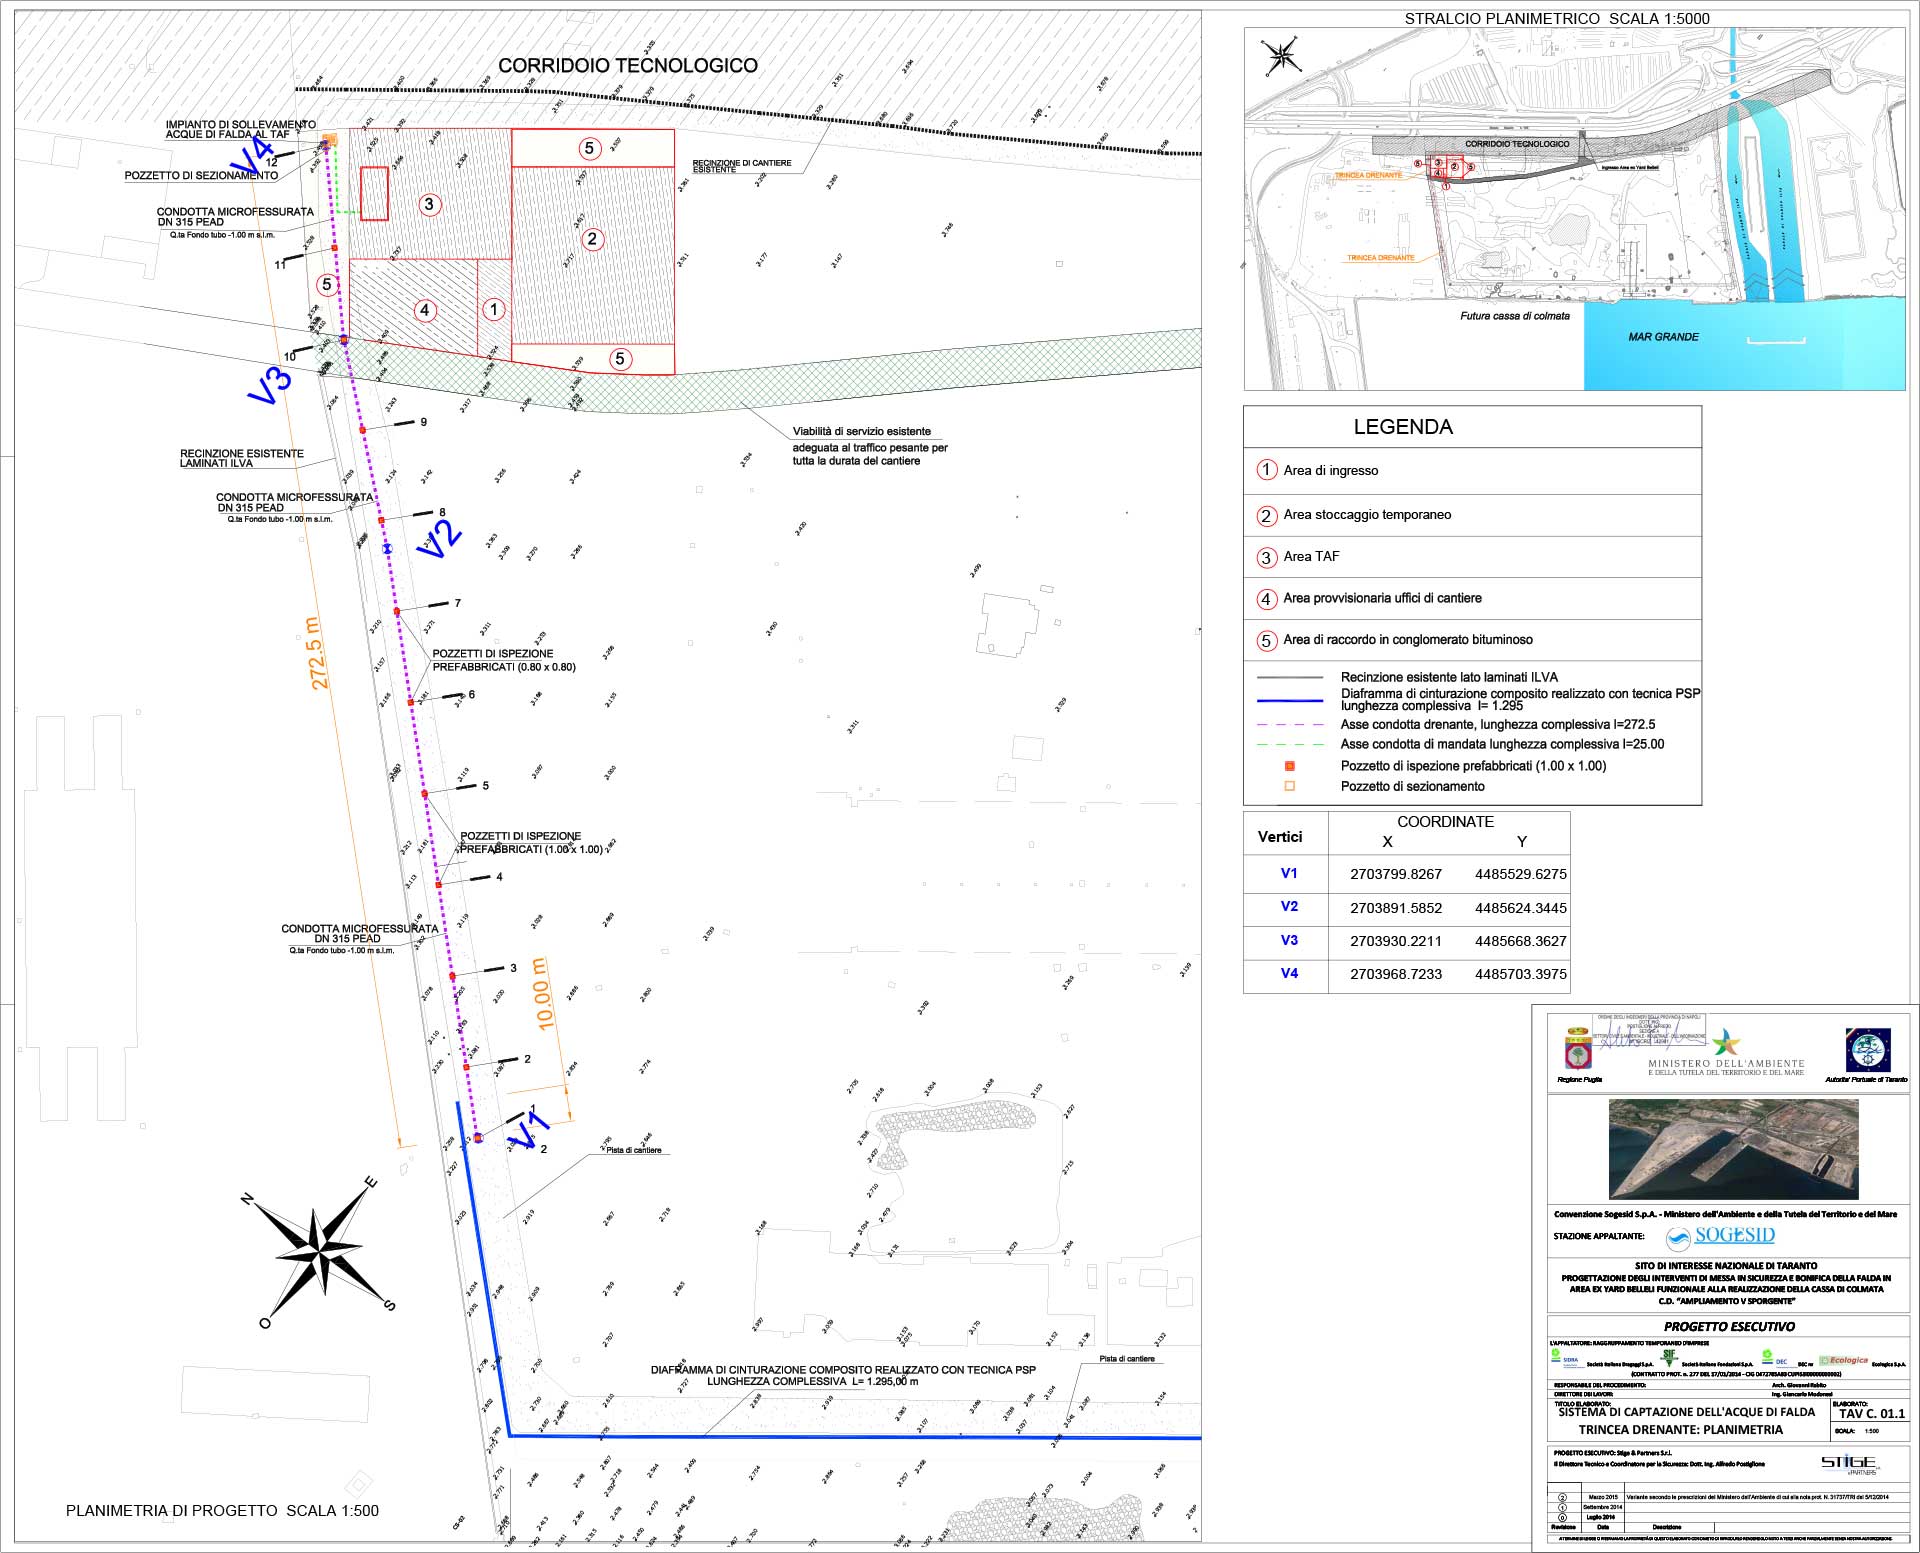Click the RECINZIONE DI CANTIERE ESISTENTE label
The width and height of the screenshot is (1920, 1553).
pos(742,166)
